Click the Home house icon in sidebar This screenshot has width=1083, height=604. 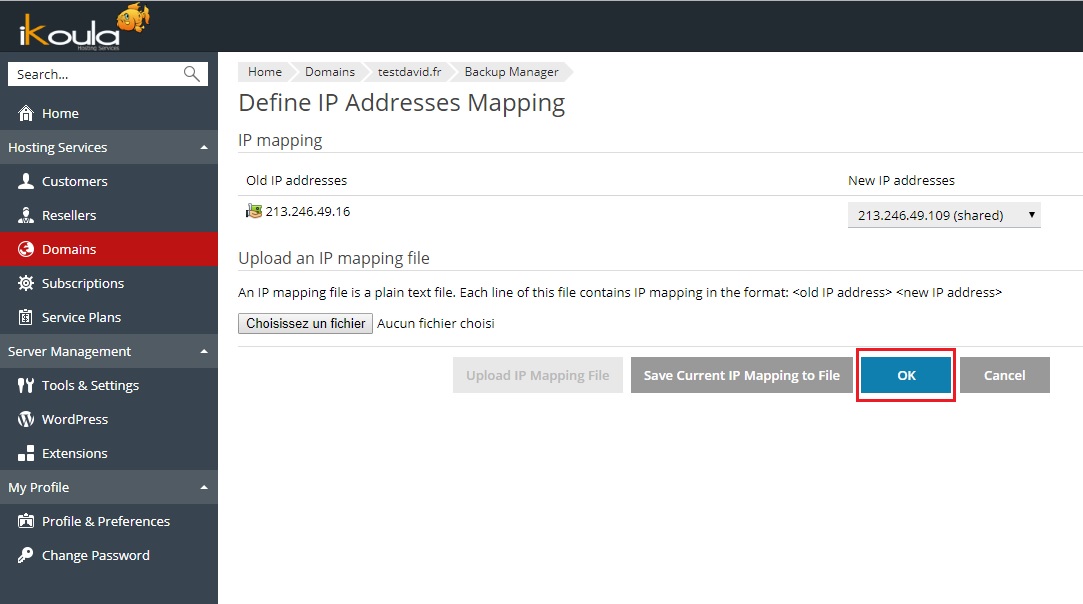click(26, 113)
